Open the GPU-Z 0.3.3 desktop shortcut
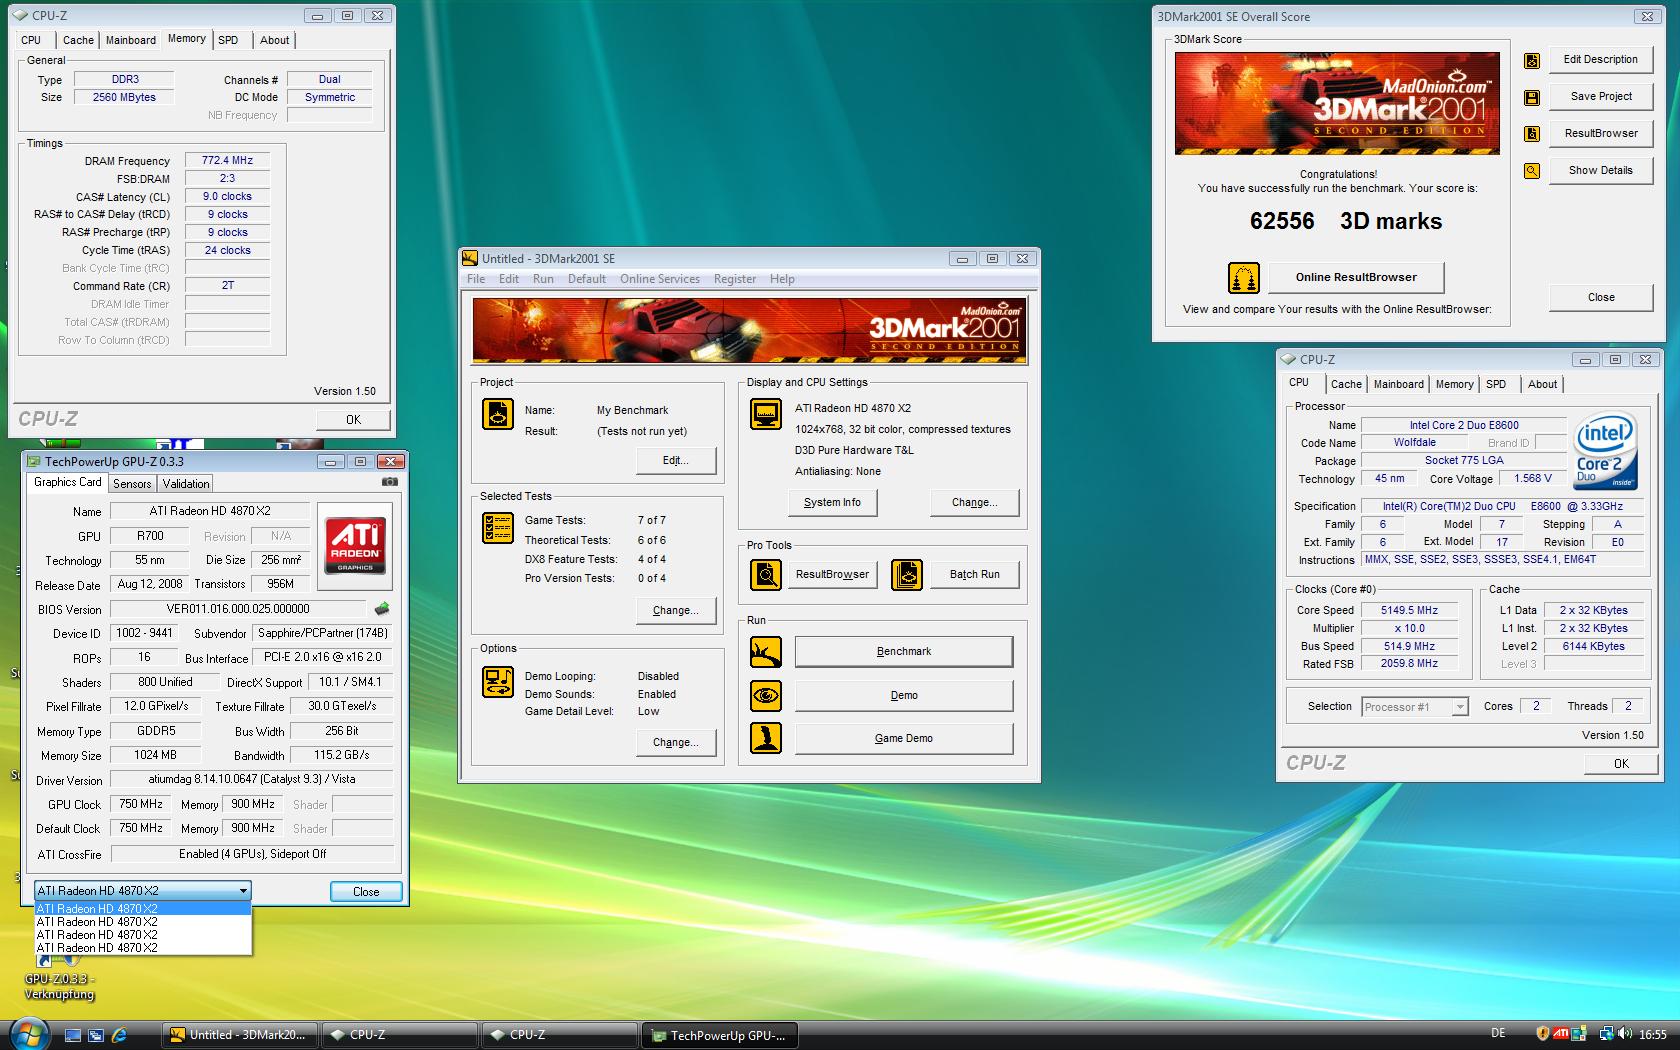The width and height of the screenshot is (1680, 1050). (58, 978)
